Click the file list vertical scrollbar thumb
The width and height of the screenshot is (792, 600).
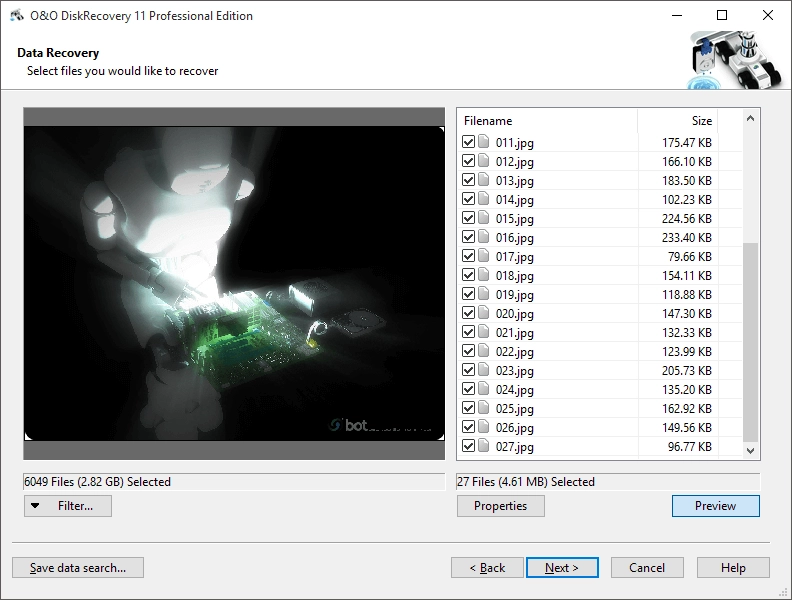pyautogui.click(x=750, y=342)
